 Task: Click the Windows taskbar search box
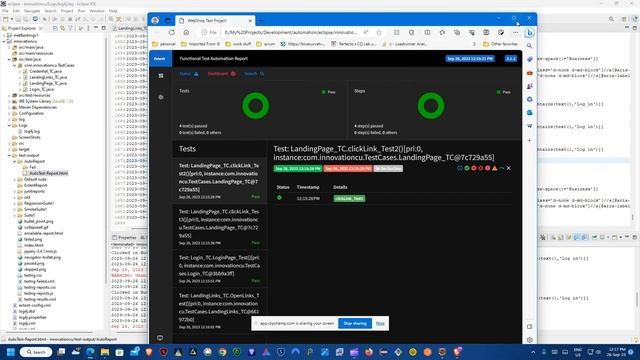tap(36, 352)
